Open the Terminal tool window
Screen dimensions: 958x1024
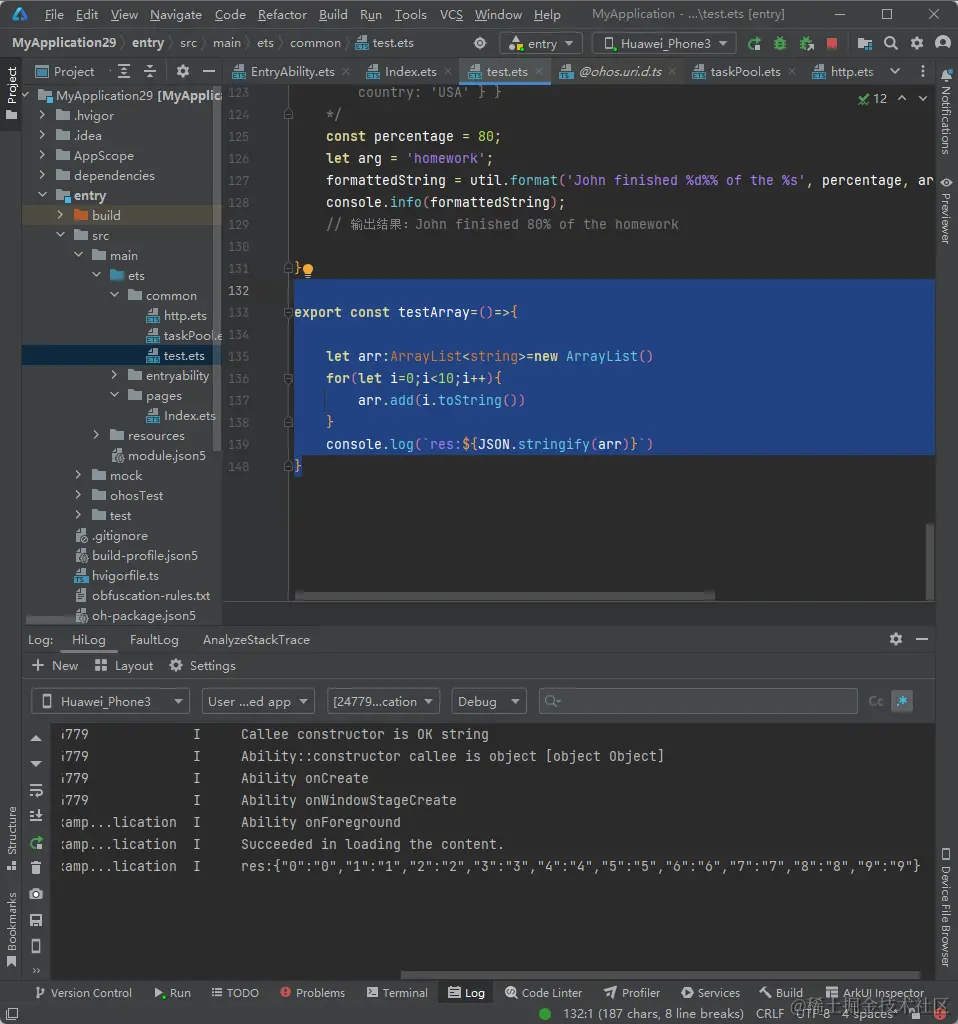pyautogui.click(x=395, y=992)
